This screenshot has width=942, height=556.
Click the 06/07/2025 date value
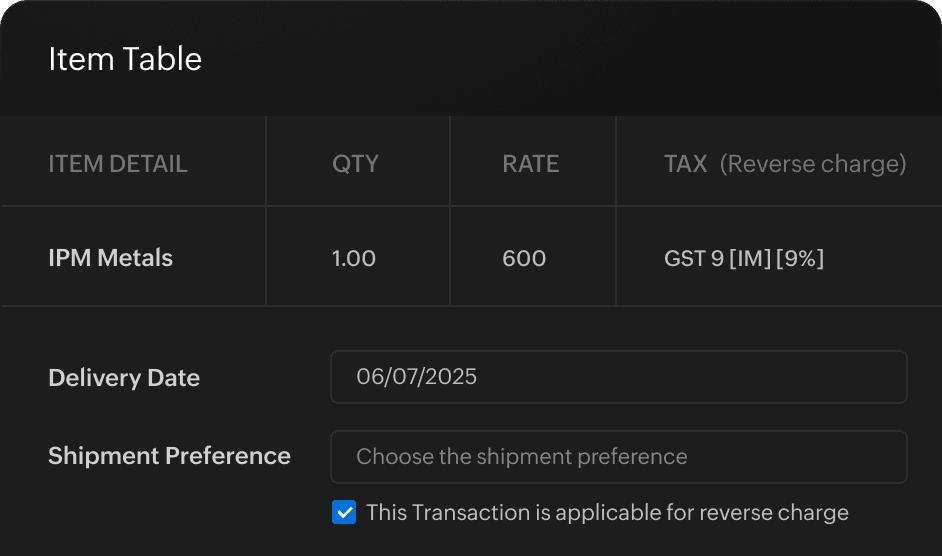(x=417, y=377)
